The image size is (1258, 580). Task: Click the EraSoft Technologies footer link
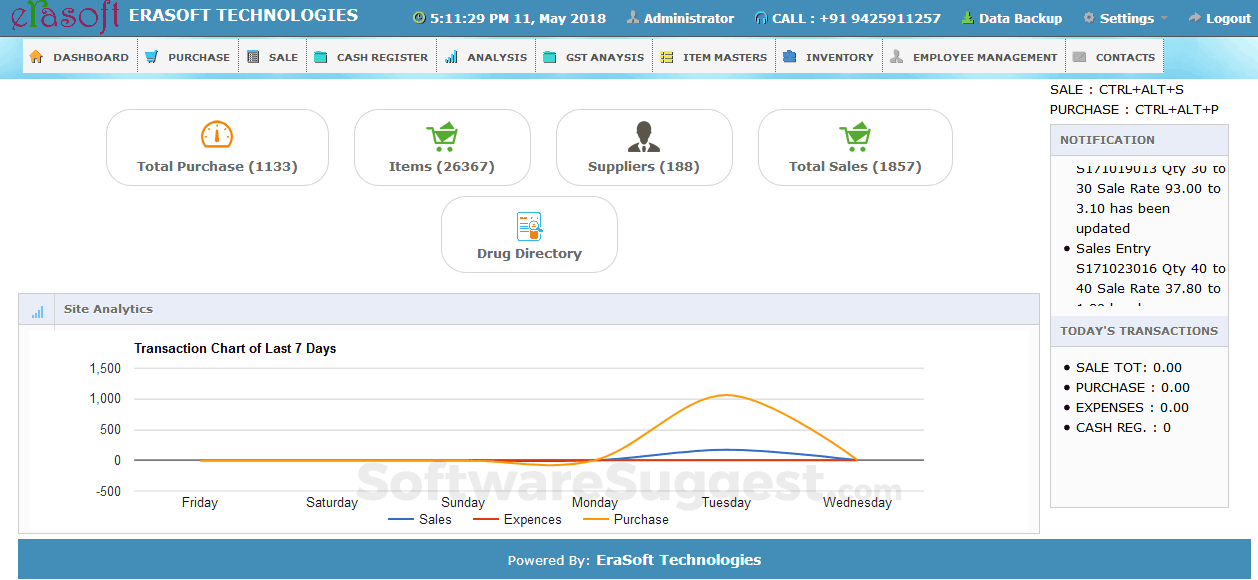(x=679, y=560)
